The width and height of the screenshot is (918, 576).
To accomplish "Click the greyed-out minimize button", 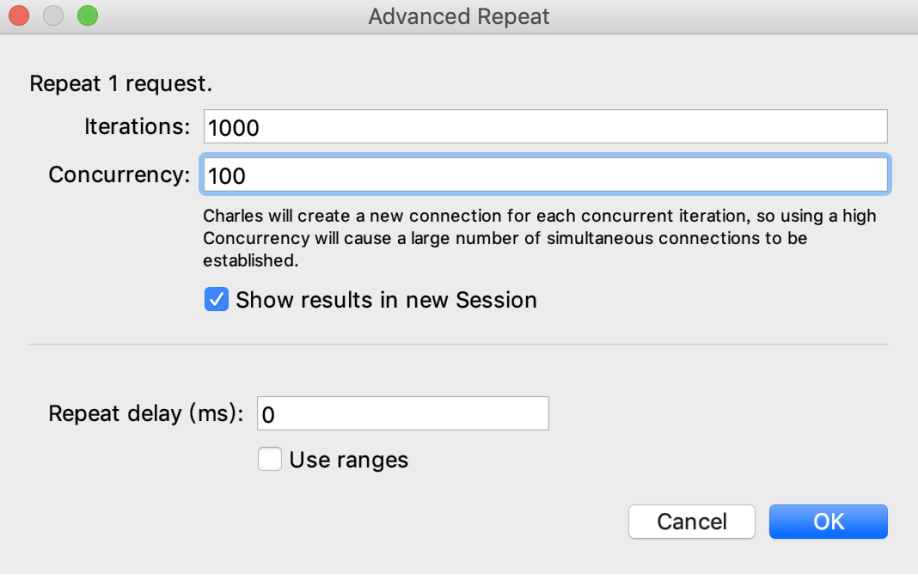I will click(53, 16).
